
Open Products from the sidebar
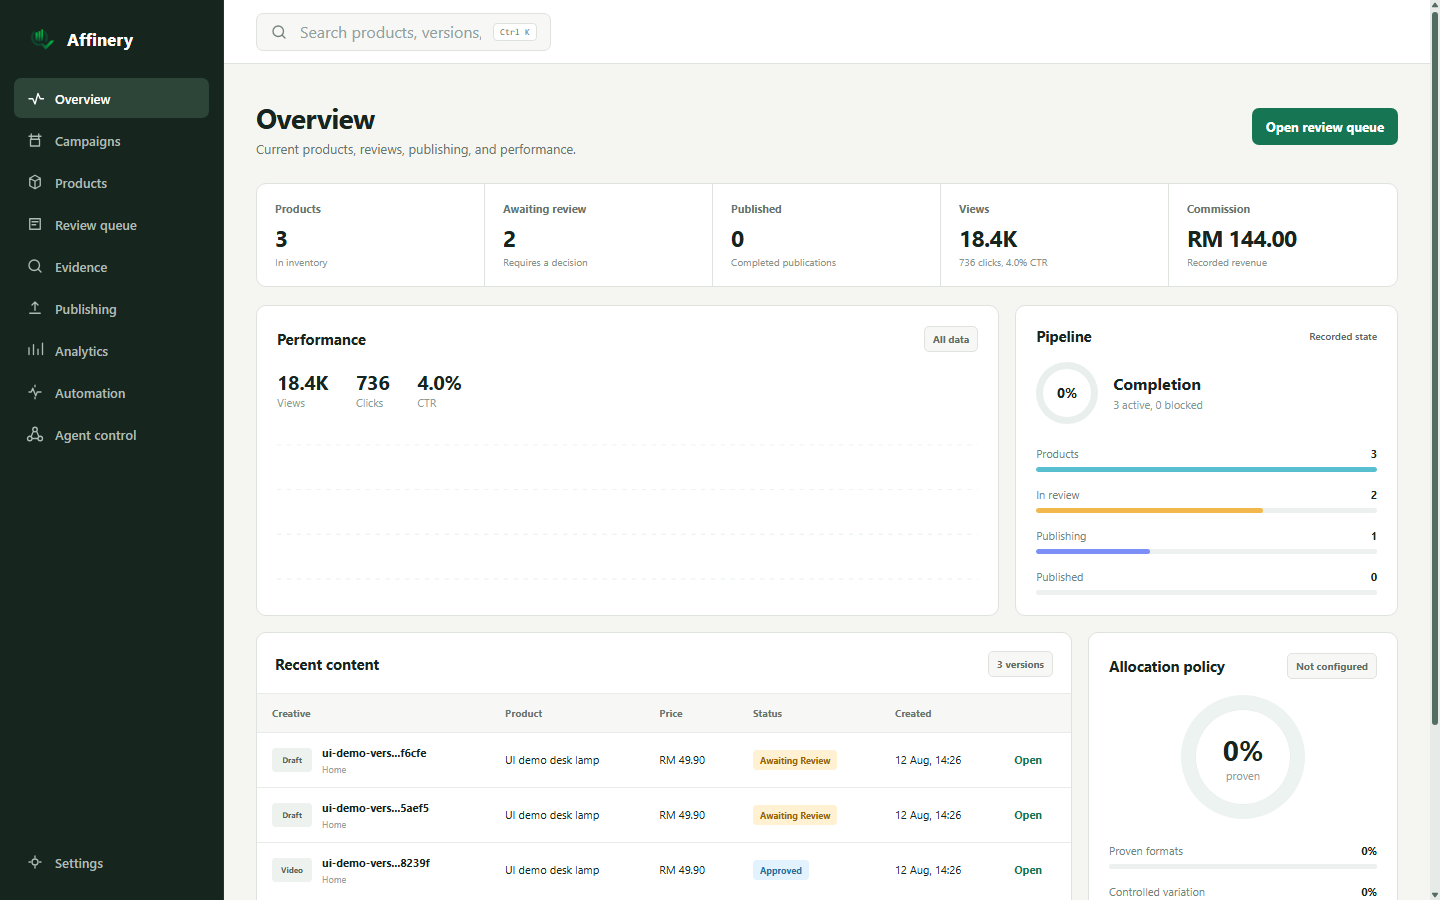click(x=111, y=183)
